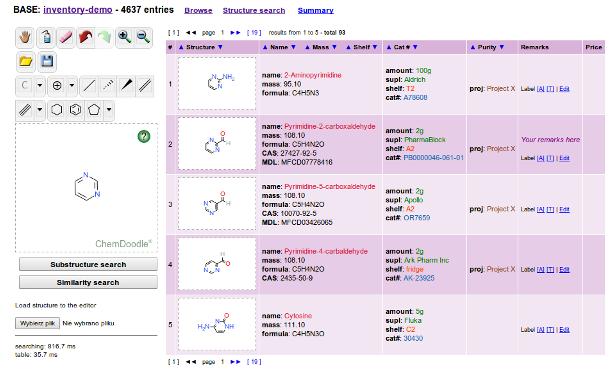Click the Wybierz plik file chooser button
The image size is (610, 375).
tap(37, 323)
